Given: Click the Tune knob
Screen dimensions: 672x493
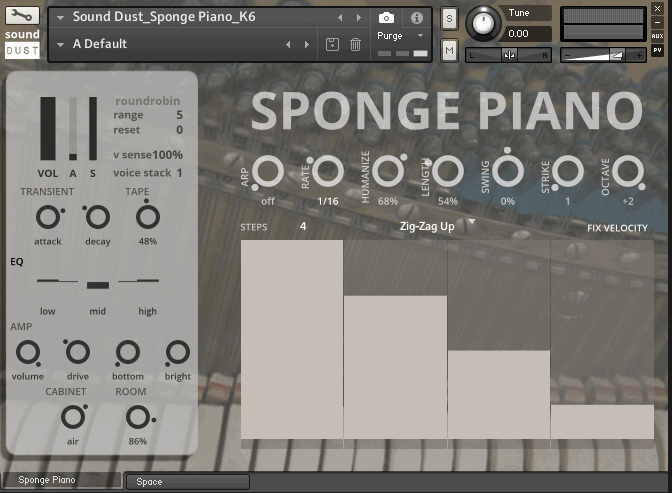Looking at the screenshot, I should [x=483, y=23].
